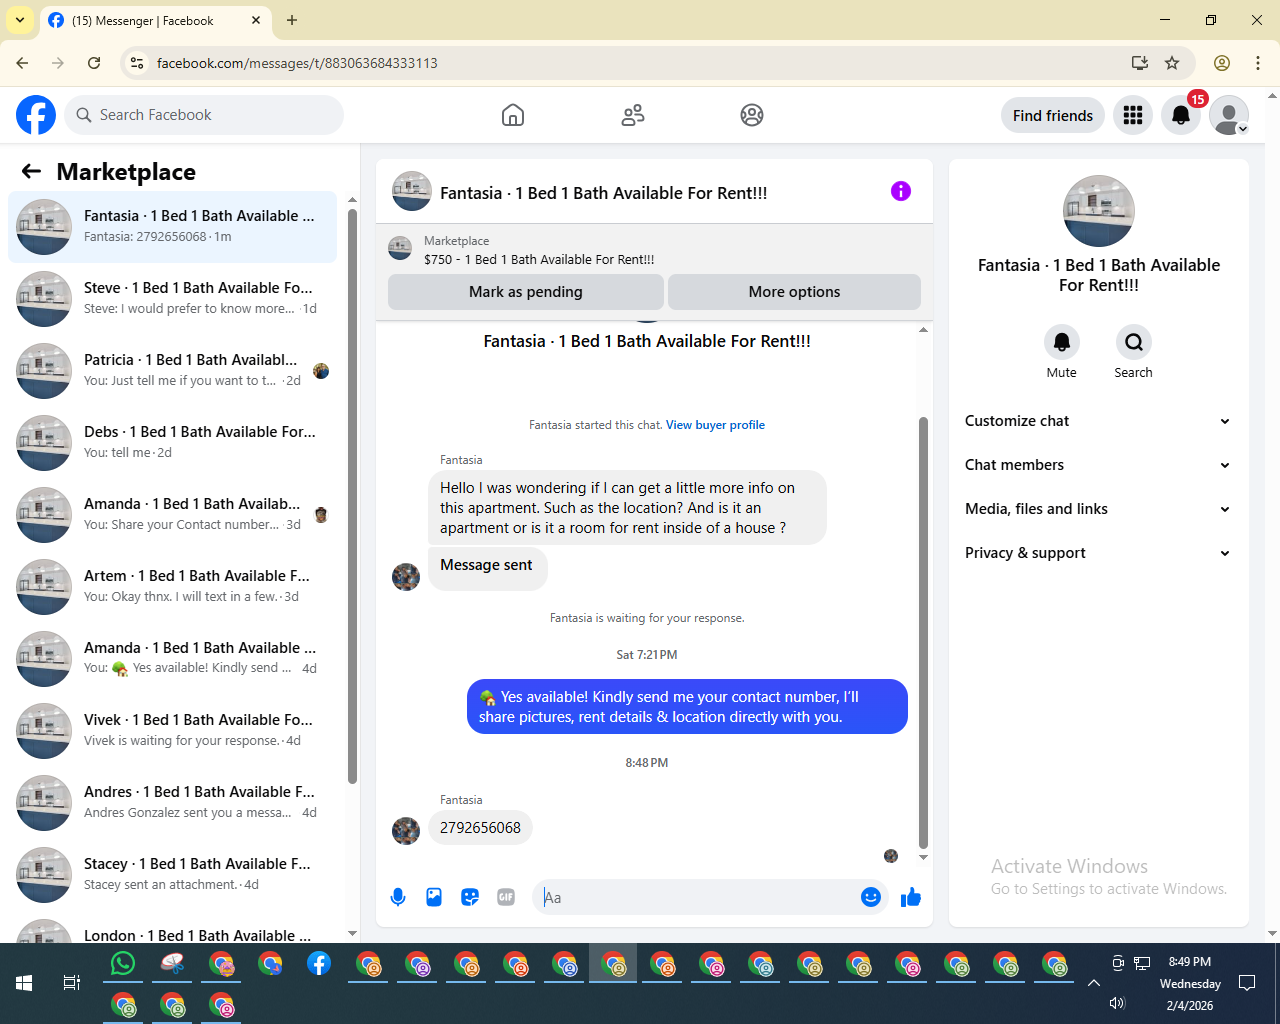Open Windows Task View
The height and width of the screenshot is (1024, 1280).
coord(72,983)
